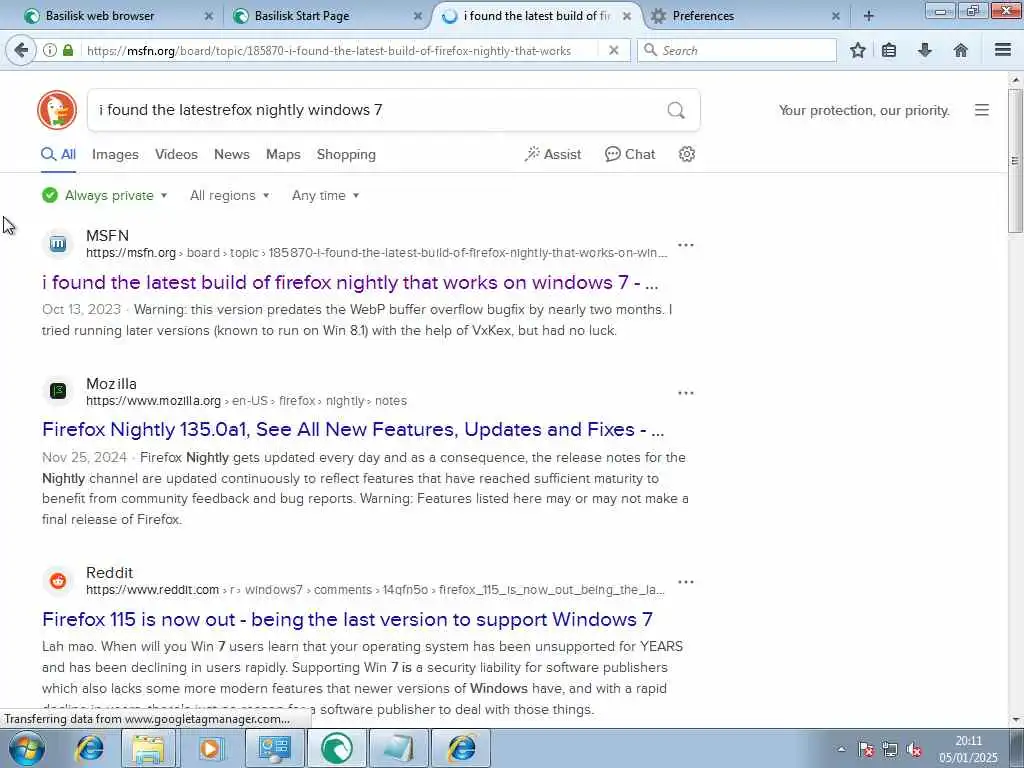Open search settings gear icon
1024x768 pixels.
[x=686, y=154]
